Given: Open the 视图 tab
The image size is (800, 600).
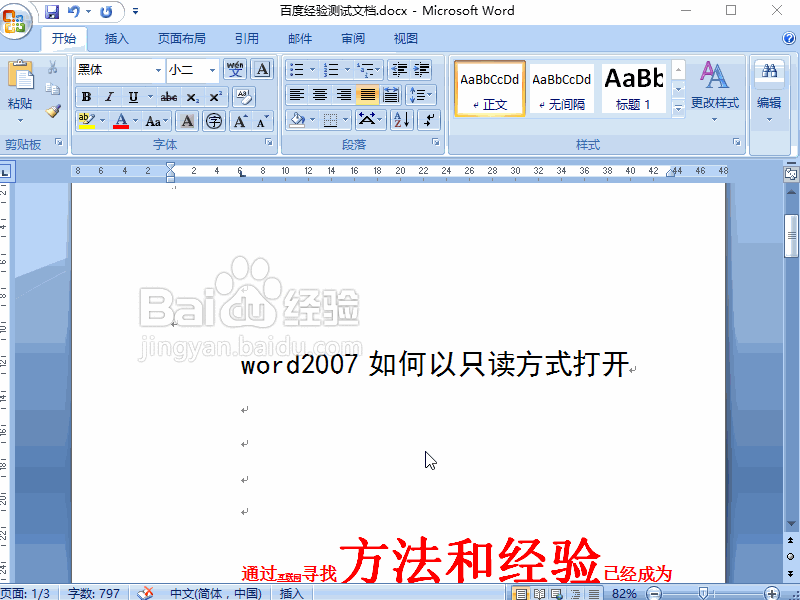Looking at the screenshot, I should tap(406, 39).
